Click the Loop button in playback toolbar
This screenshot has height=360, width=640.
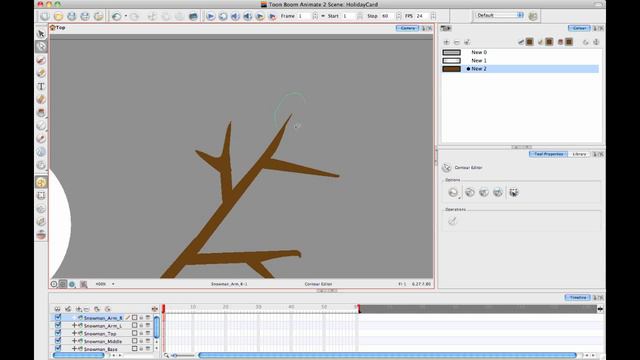223,16
